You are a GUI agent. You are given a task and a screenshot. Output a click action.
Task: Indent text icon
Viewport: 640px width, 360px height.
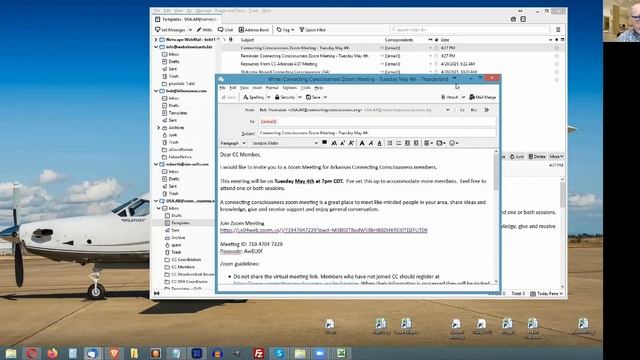pyautogui.click(x=416, y=143)
